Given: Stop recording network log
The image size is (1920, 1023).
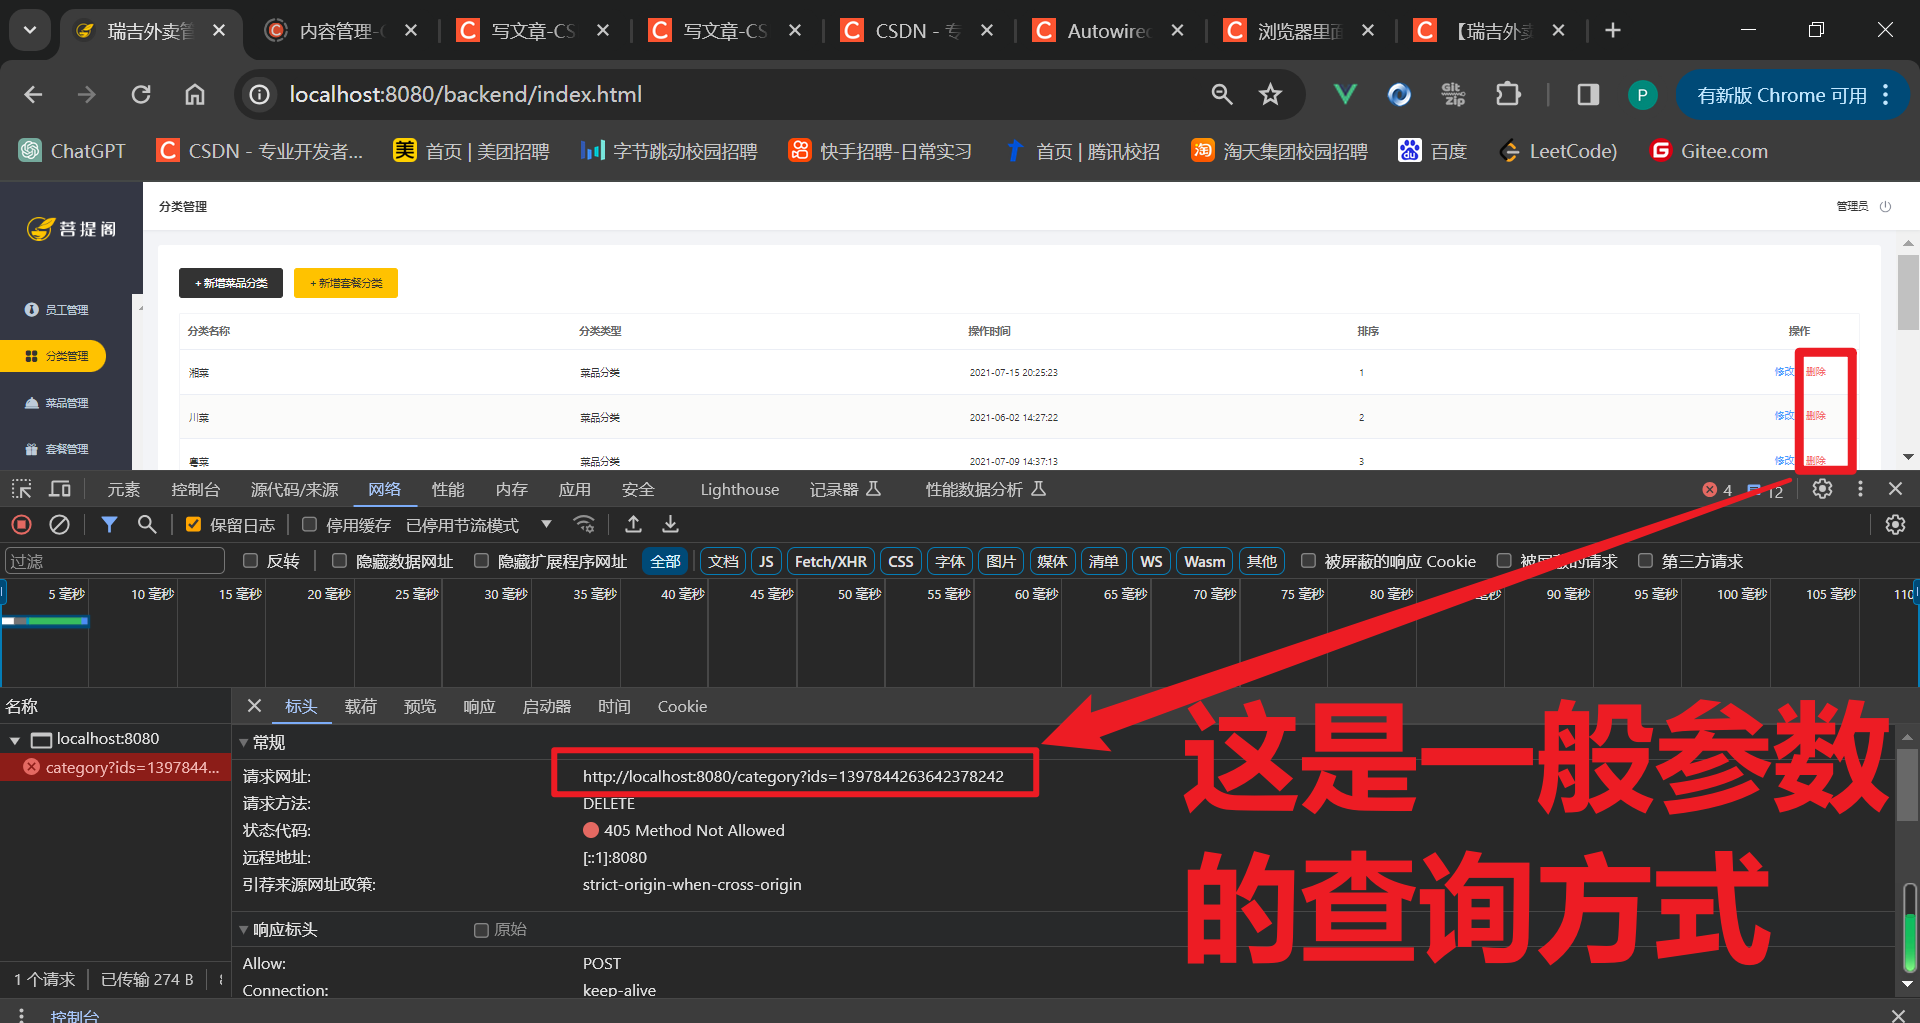Looking at the screenshot, I should (x=21, y=525).
